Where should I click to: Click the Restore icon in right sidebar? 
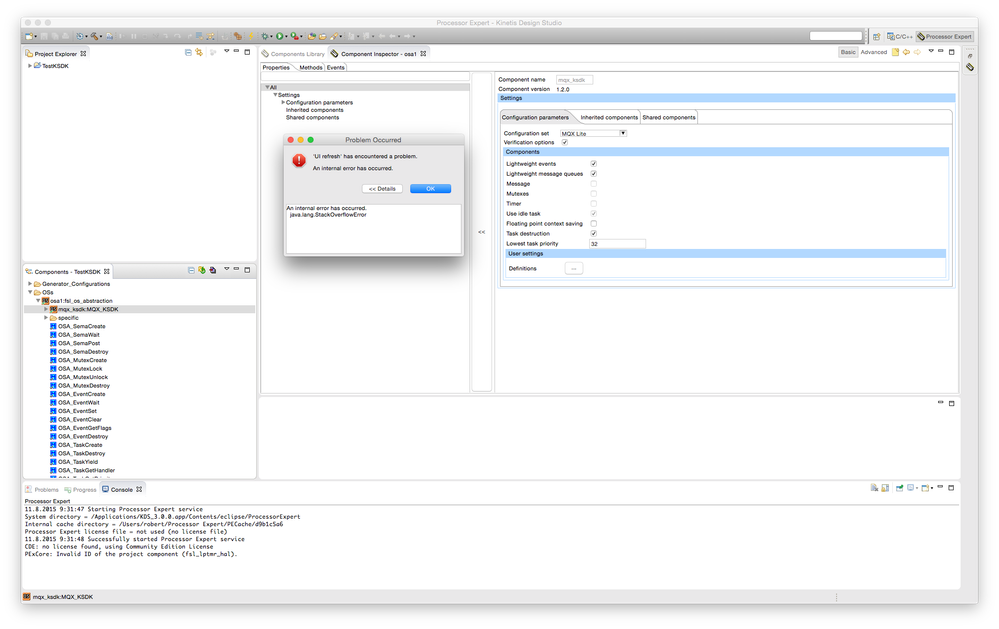click(970, 56)
